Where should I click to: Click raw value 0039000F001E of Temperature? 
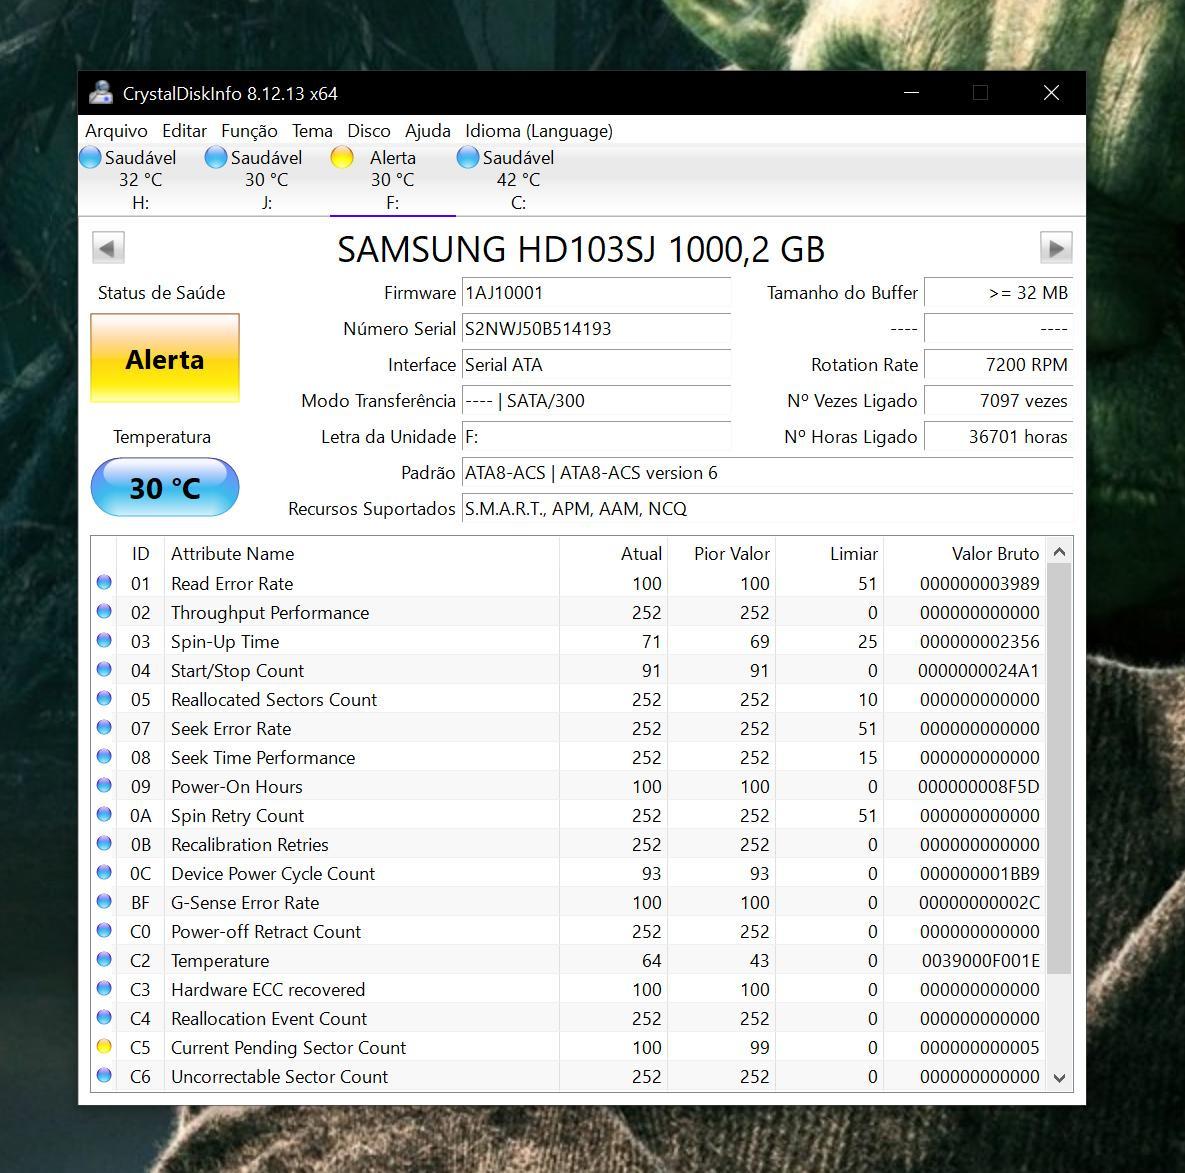(980, 961)
